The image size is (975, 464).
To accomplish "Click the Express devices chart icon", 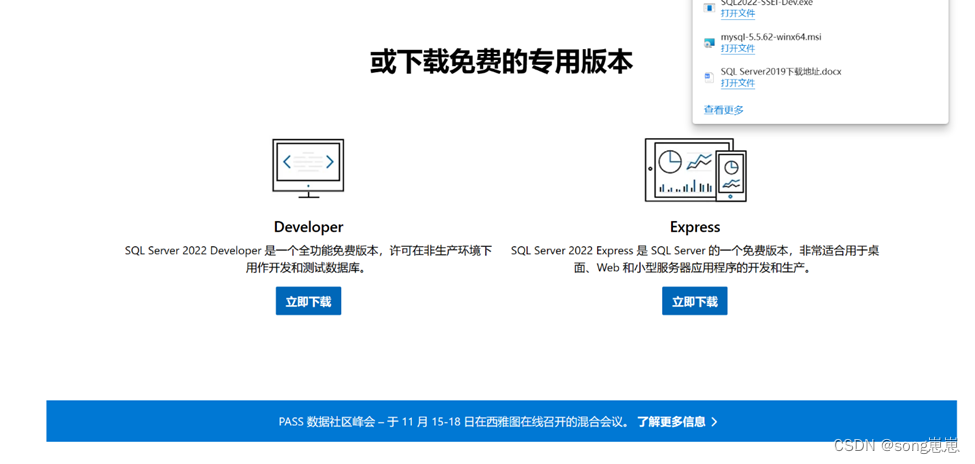I will coord(695,170).
